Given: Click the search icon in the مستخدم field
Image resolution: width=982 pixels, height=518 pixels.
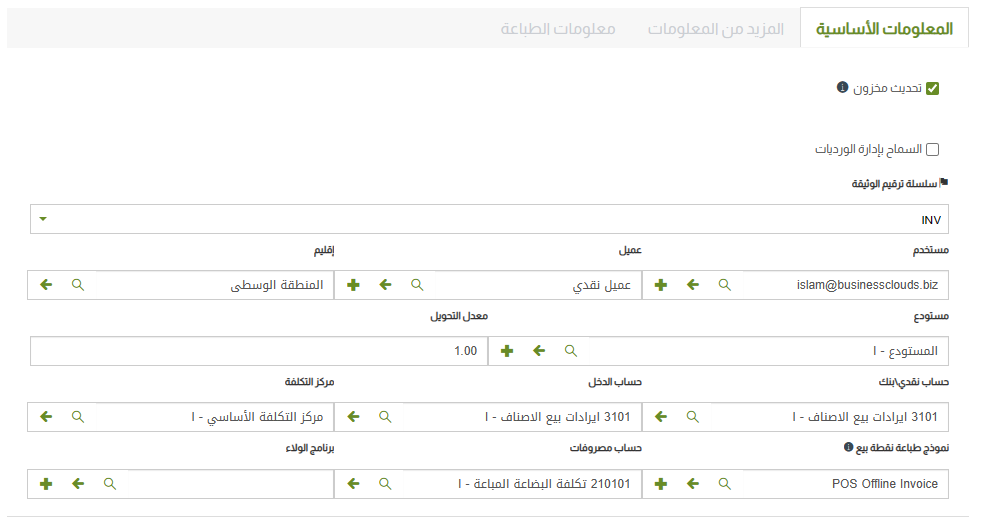Looking at the screenshot, I should pyautogui.click(x=724, y=285).
